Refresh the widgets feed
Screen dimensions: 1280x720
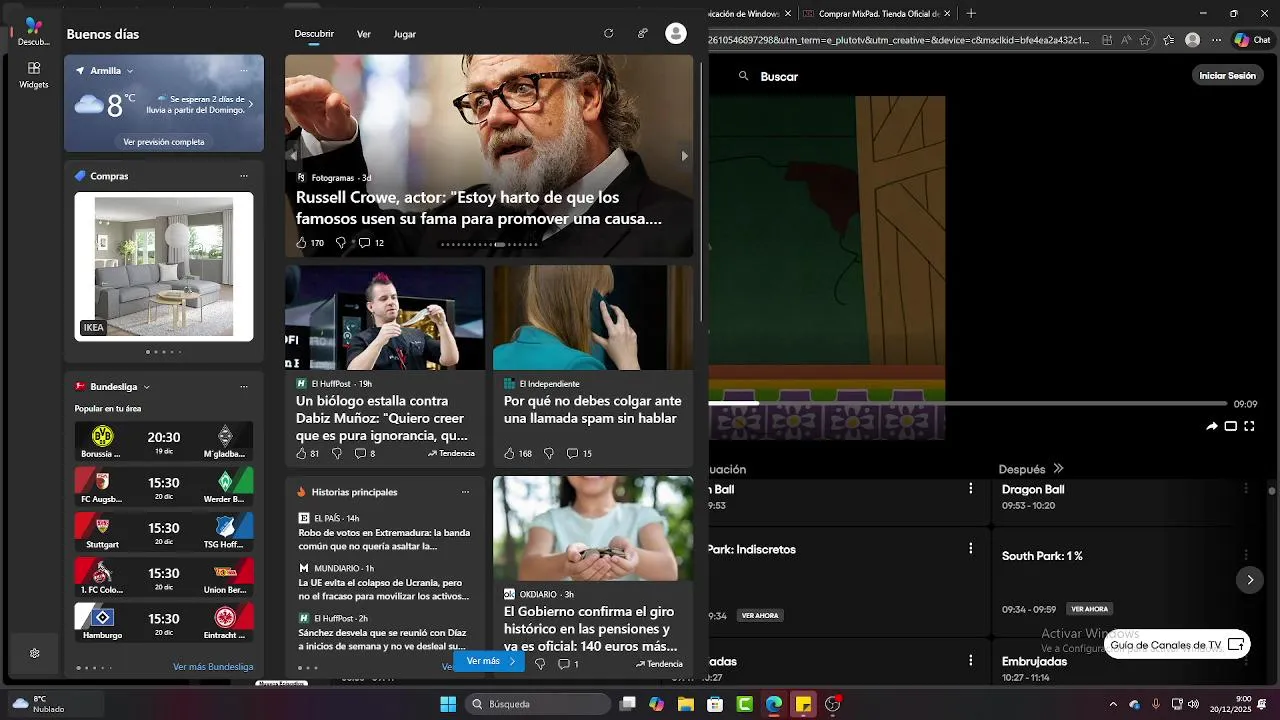[608, 33]
